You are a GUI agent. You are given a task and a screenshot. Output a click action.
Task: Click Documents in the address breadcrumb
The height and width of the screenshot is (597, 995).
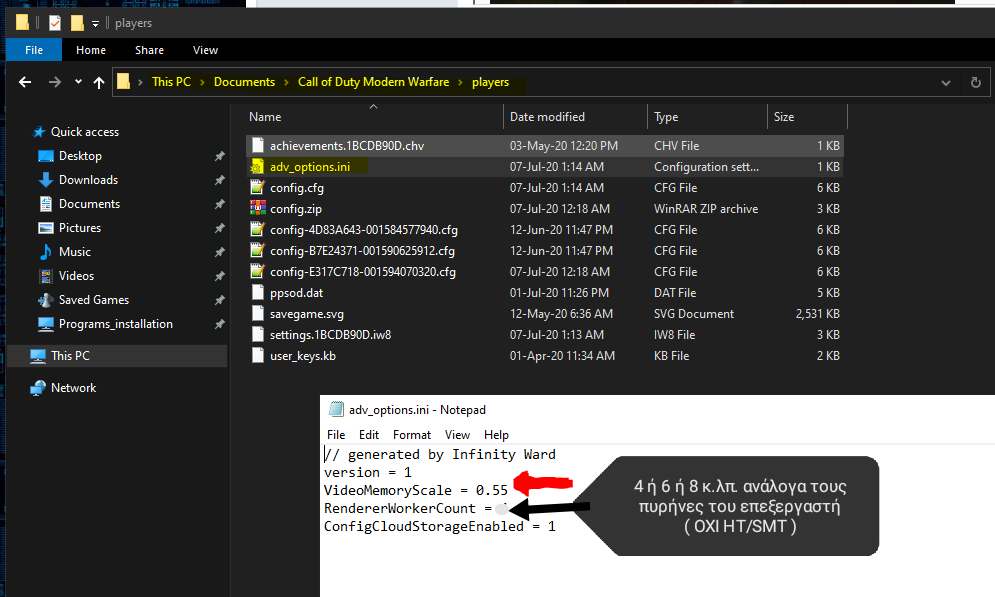click(244, 82)
